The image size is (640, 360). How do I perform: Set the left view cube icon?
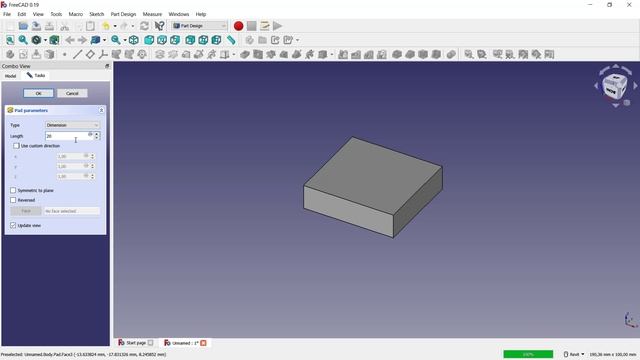(x=216, y=40)
